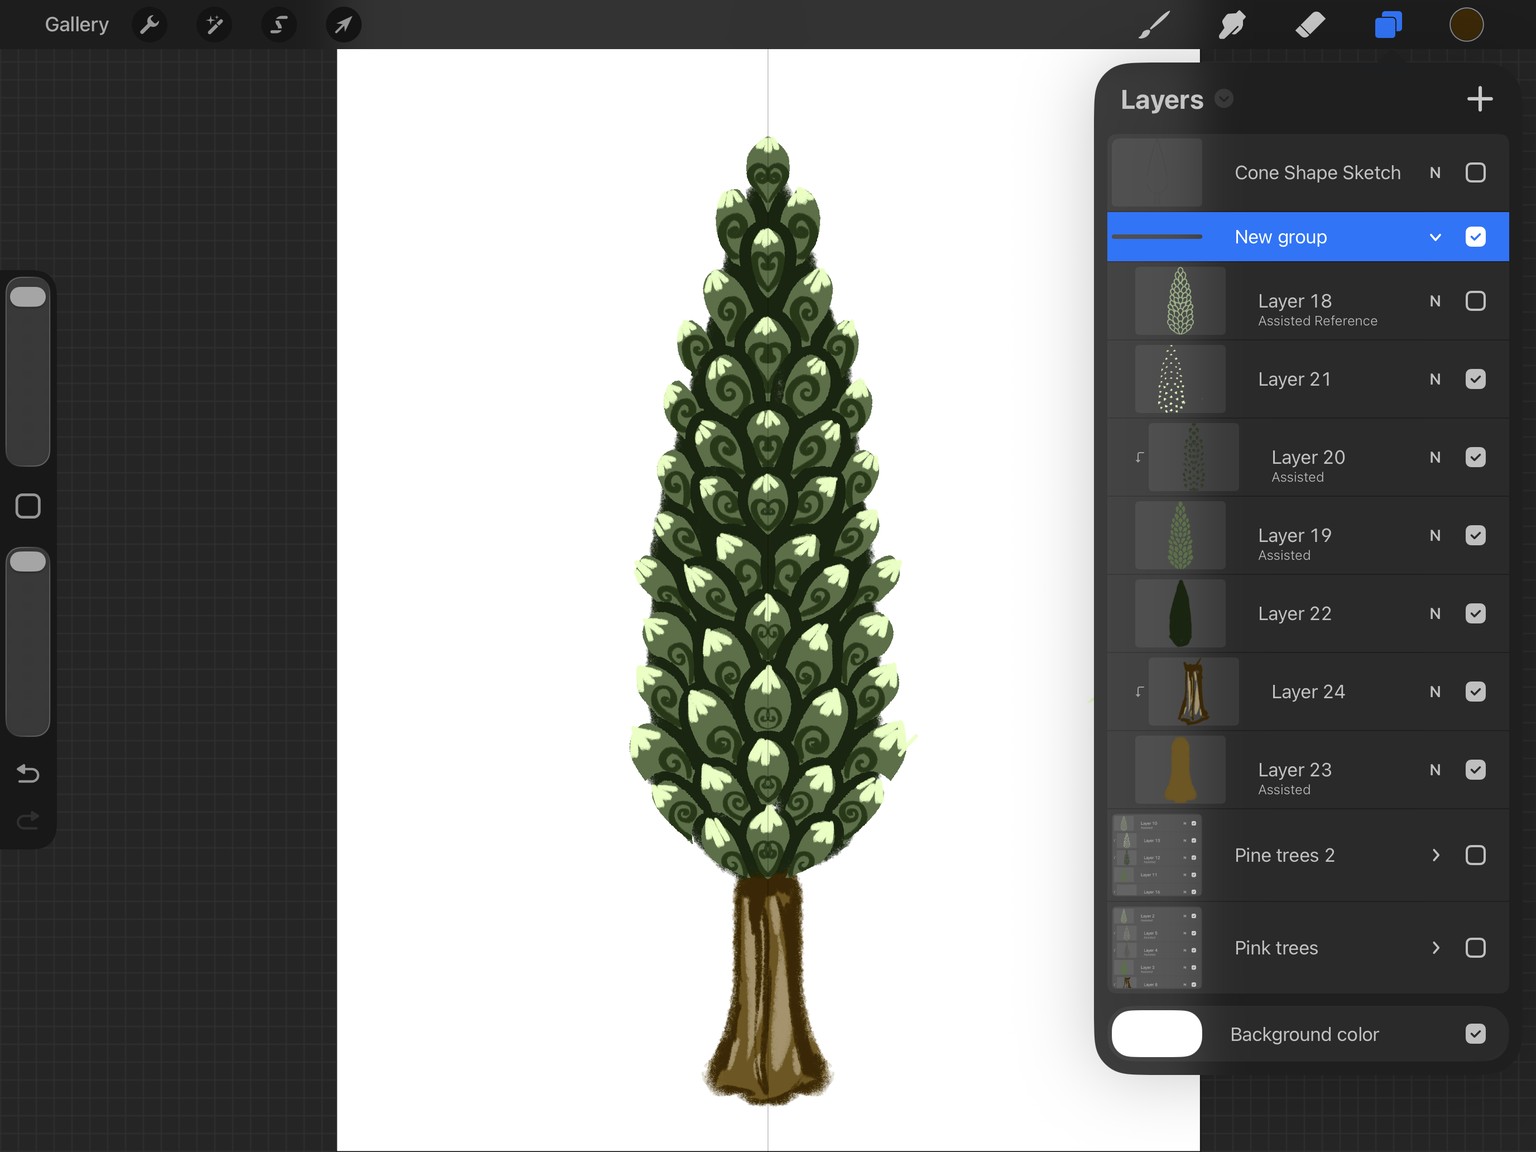Screen dimensions: 1536x1152
Task: Tap the 'Layer 22' name
Action: 1294,613
